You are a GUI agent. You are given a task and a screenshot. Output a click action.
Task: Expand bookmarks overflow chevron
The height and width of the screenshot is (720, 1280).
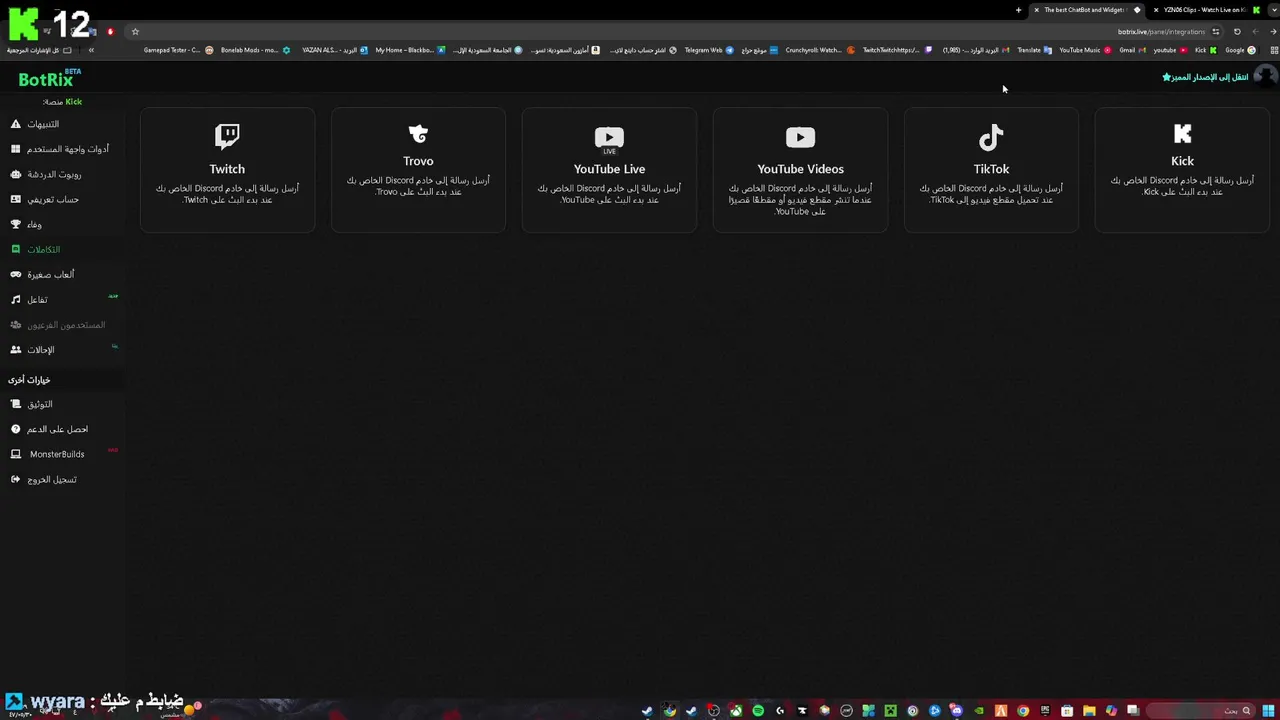pos(91,50)
